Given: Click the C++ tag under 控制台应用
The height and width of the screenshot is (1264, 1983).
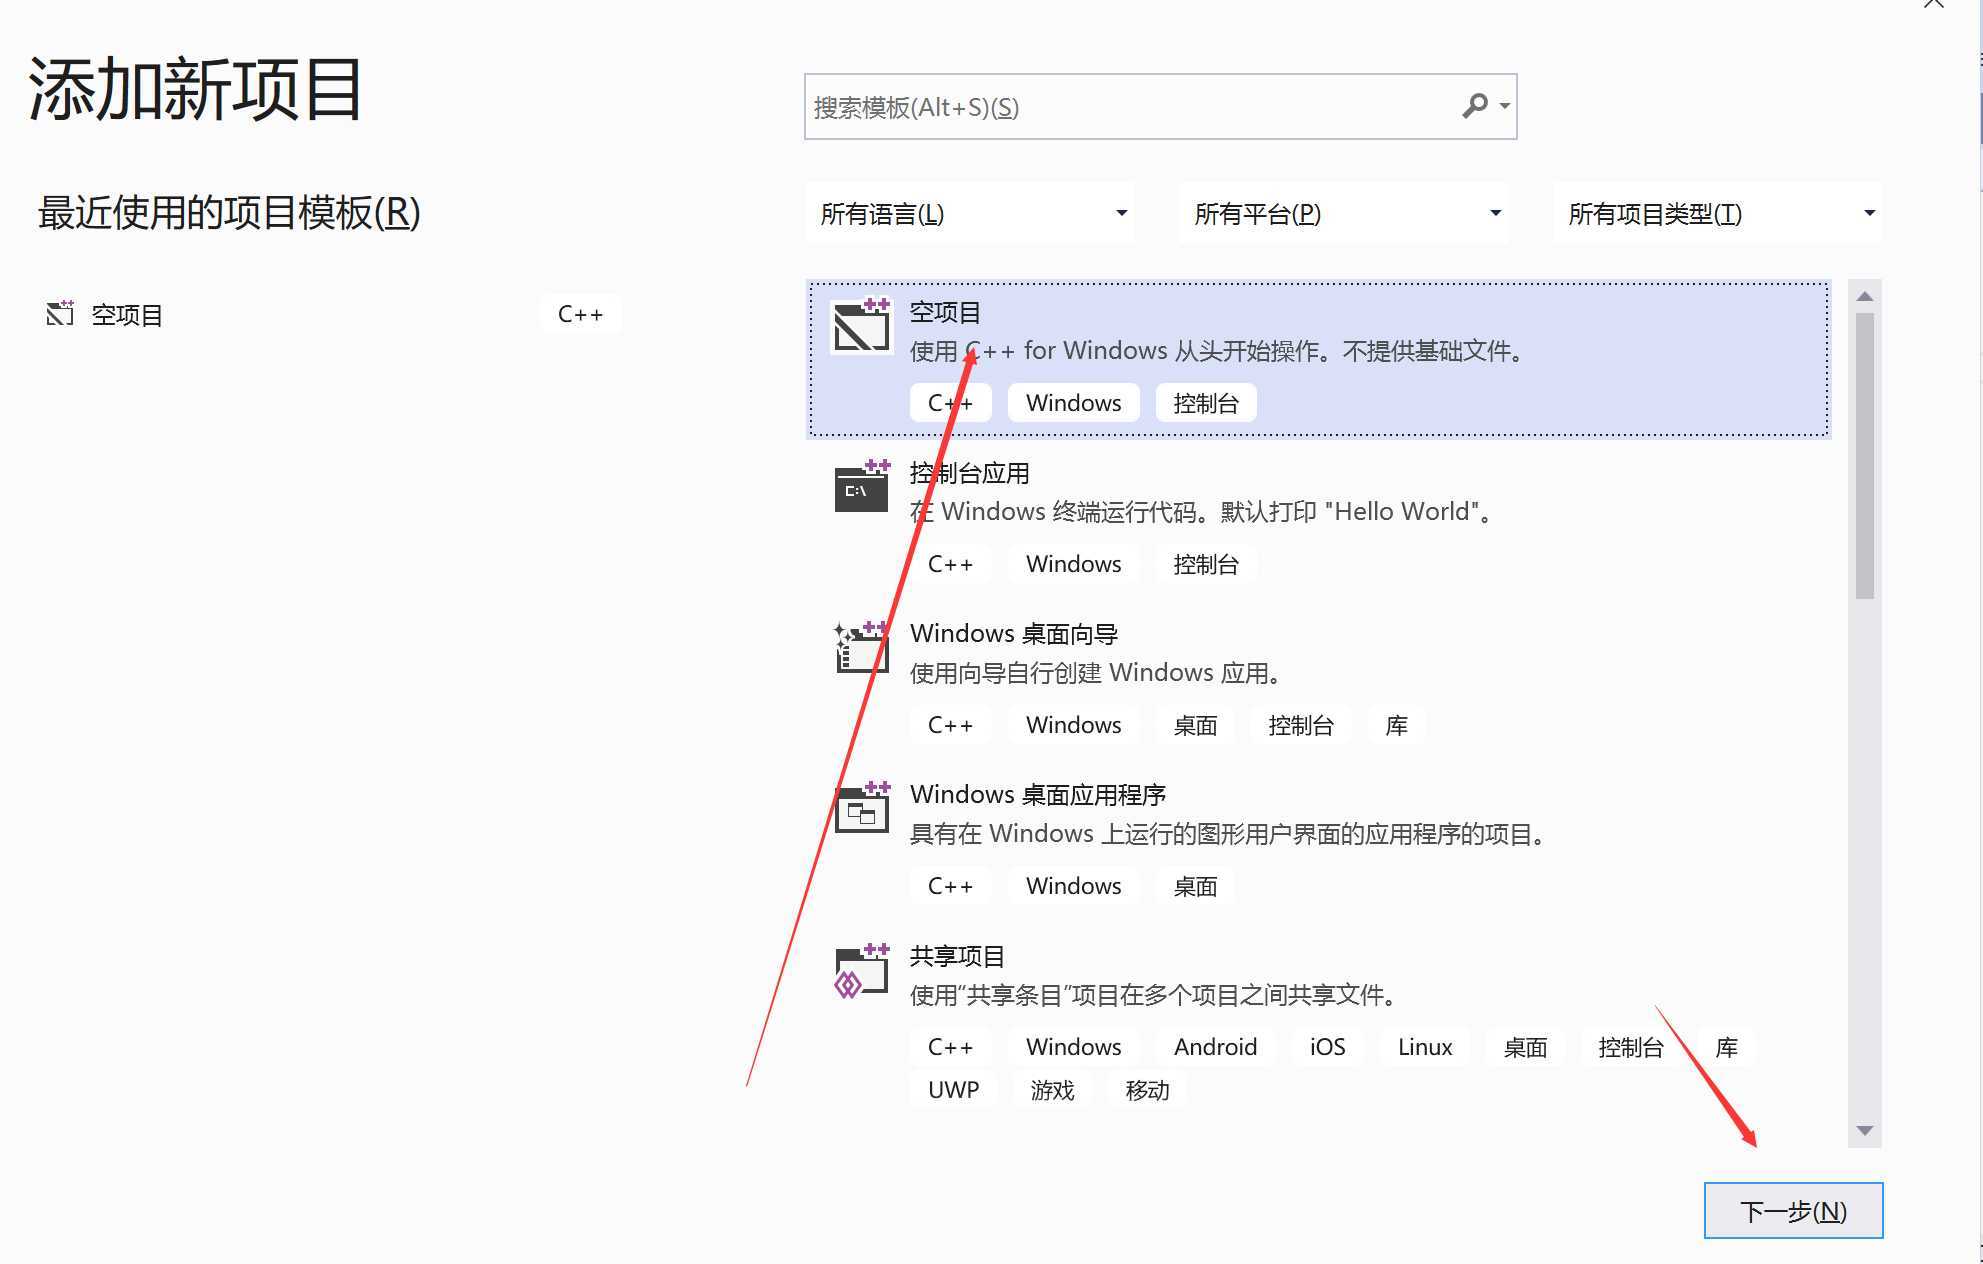Looking at the screenshot, I should pyautogui.click(x=949, y=563).
